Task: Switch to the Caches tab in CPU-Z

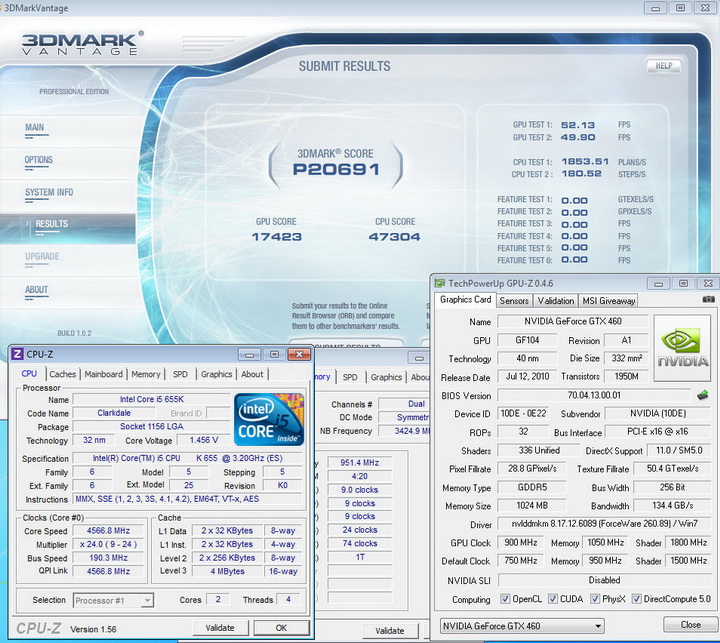Action: (x=62, y=374)
